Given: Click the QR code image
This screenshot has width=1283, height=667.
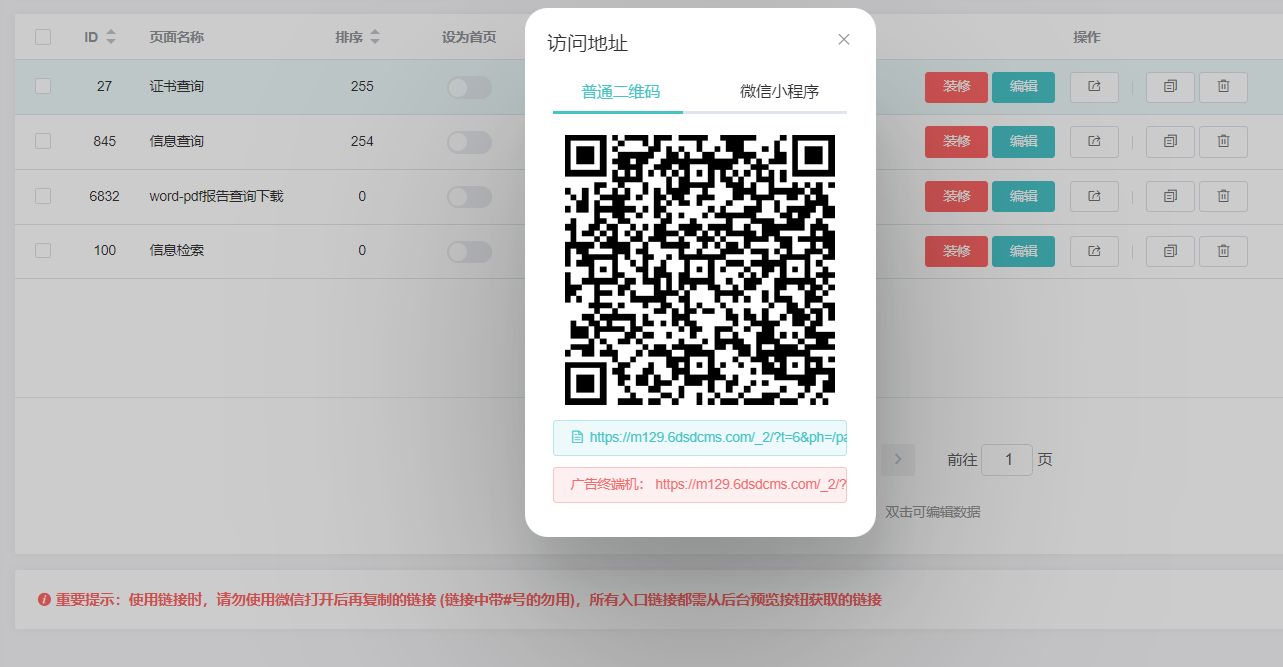Looking at the screenshot, I should click(700, 270).
